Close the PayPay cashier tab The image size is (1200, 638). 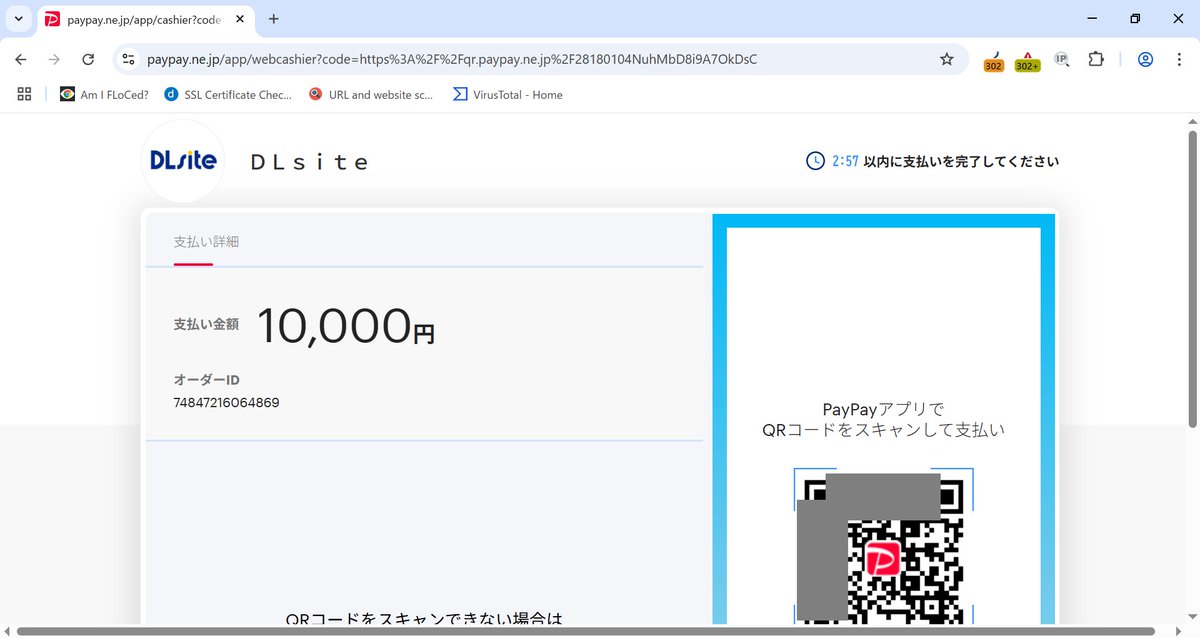241,19
